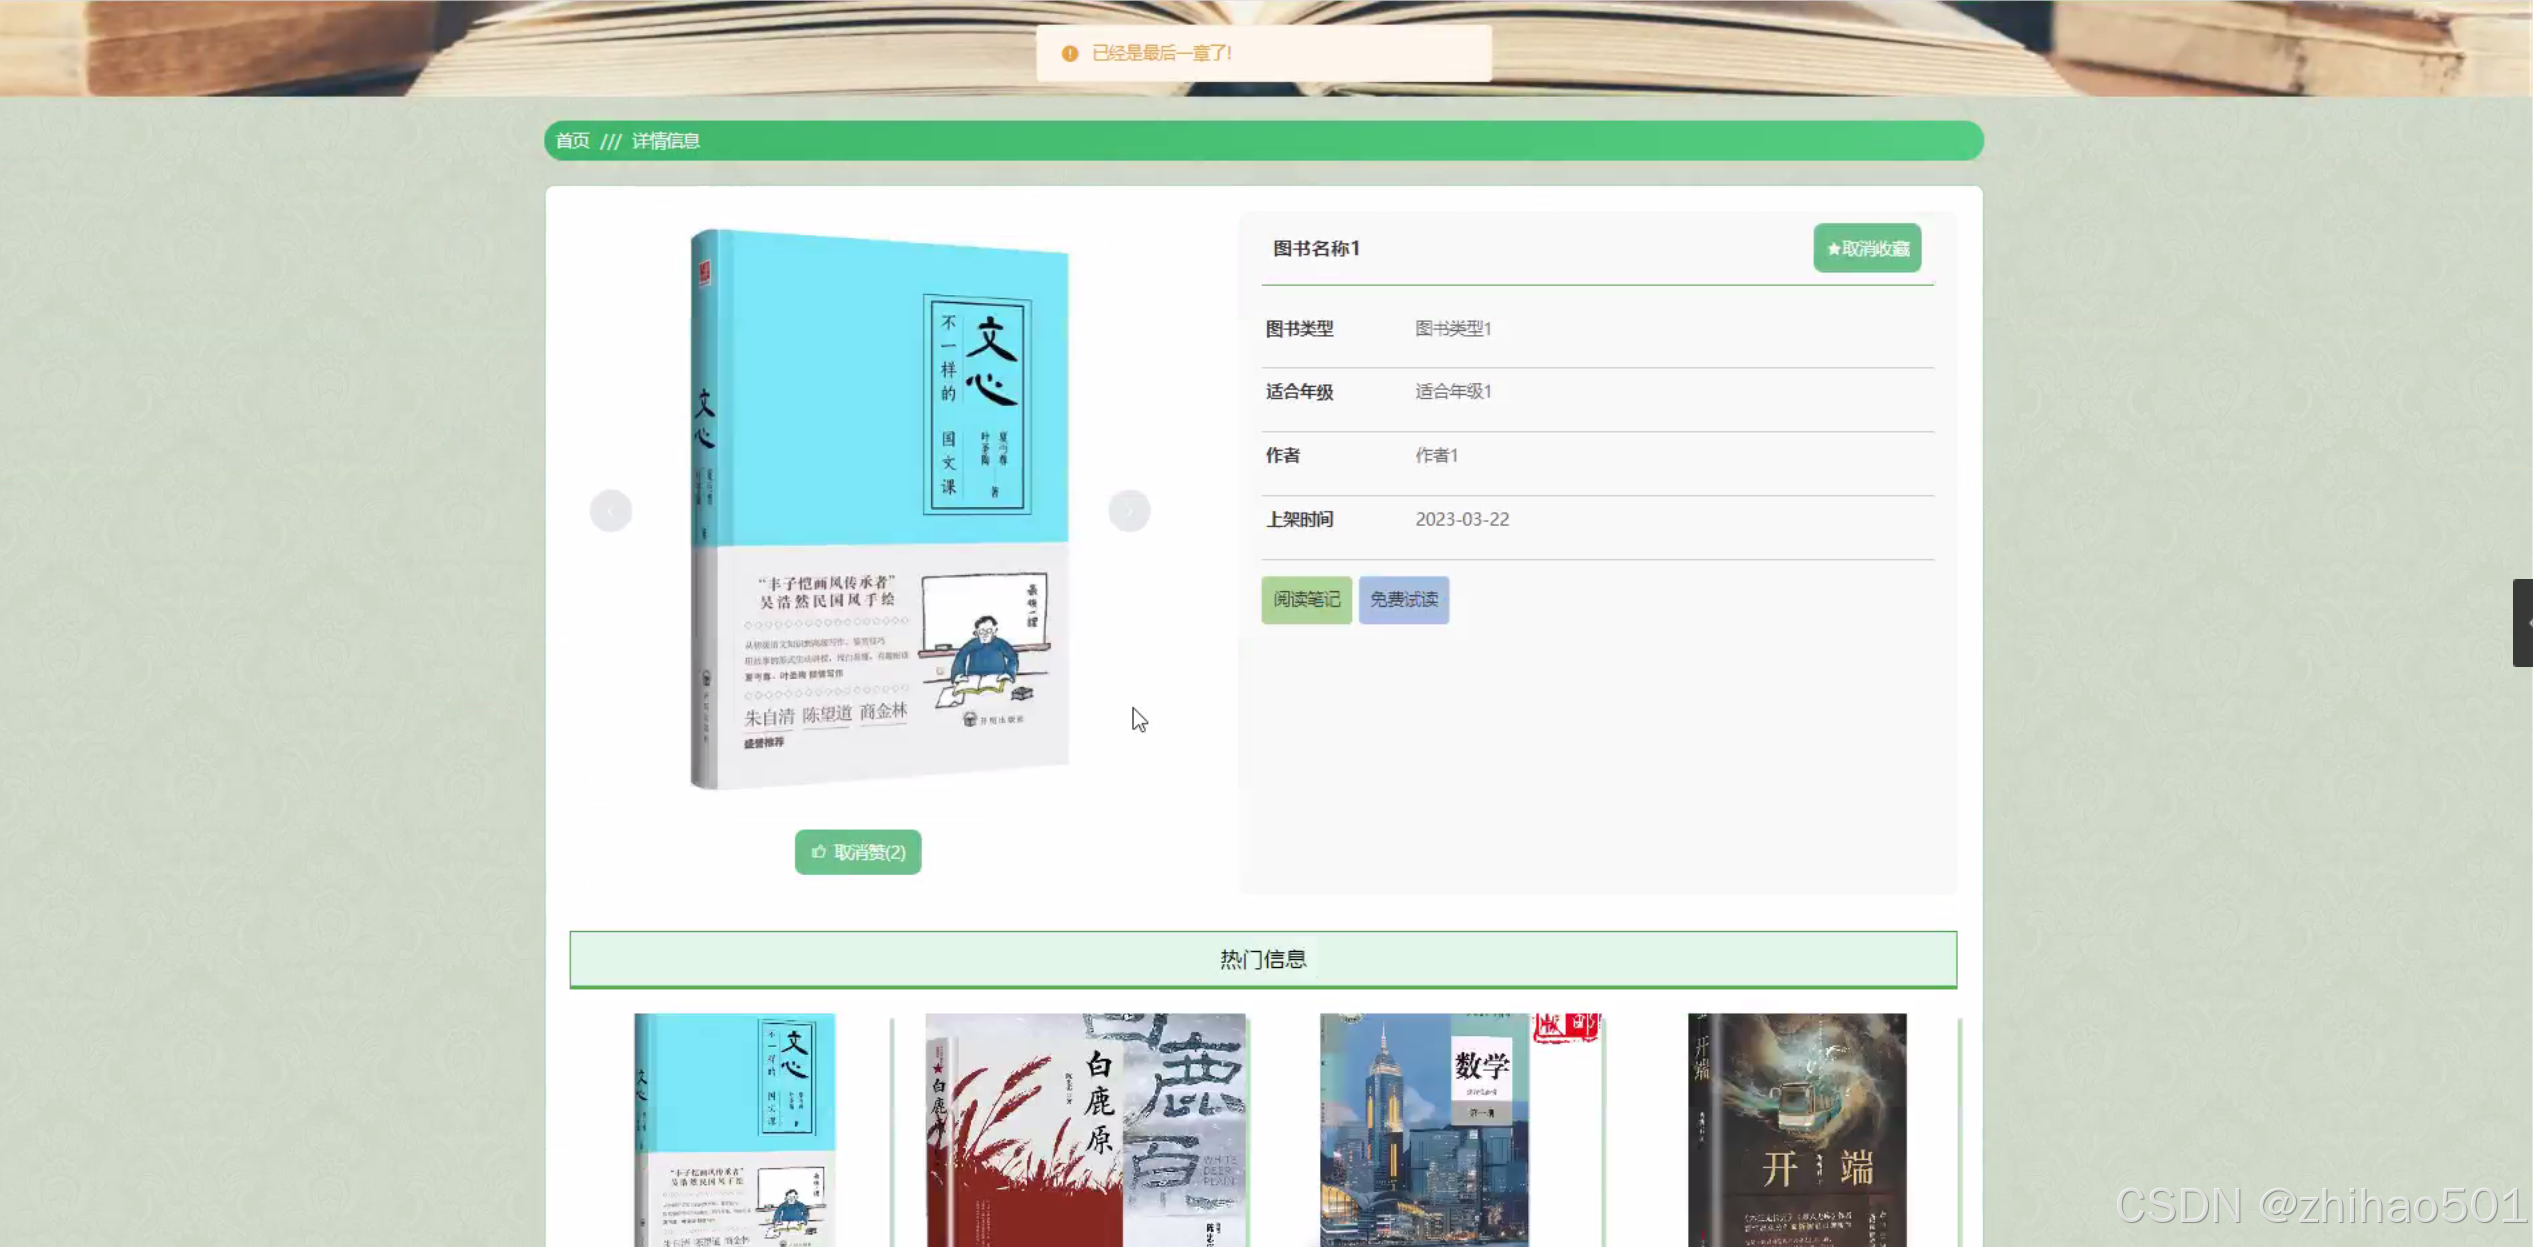Expand the dark side panel handle at right edge
The image size is (2533, 1247).
tap(2523, 623)
